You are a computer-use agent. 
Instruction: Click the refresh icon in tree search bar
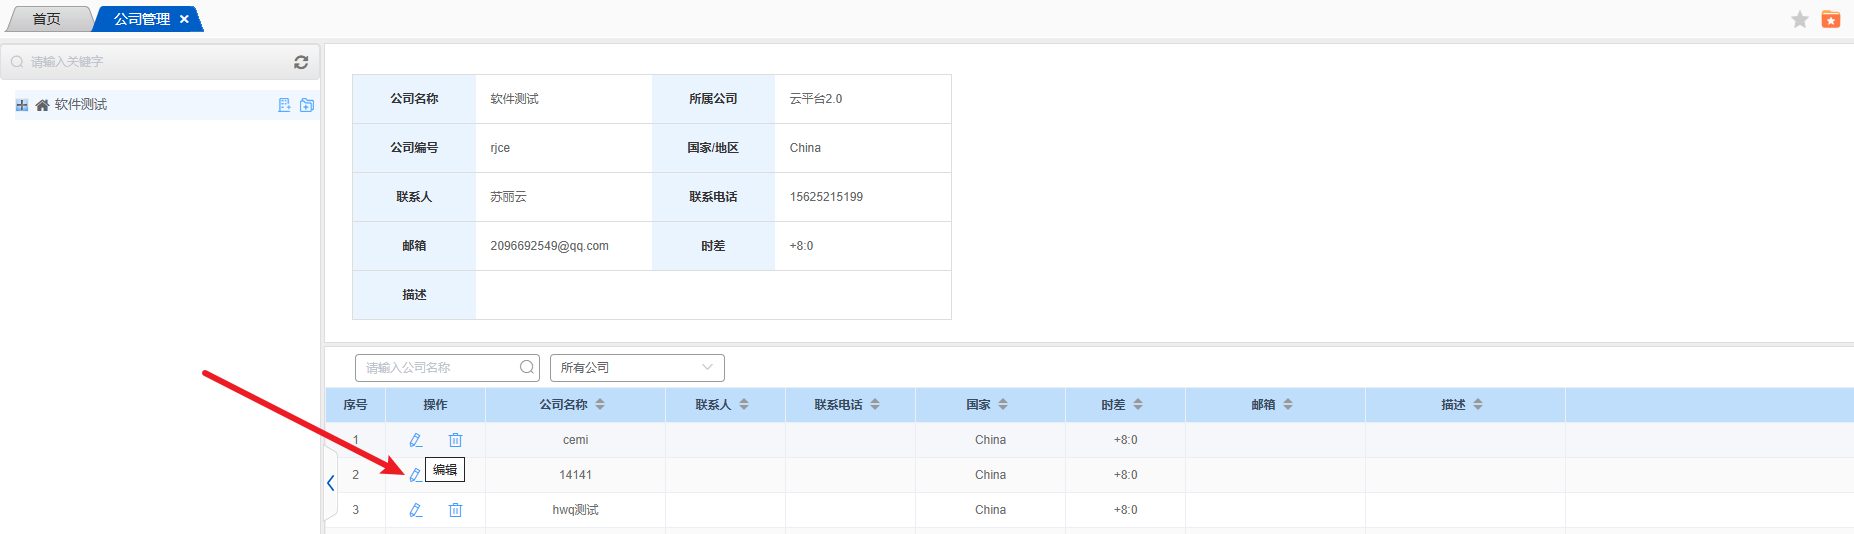[301, 62]
